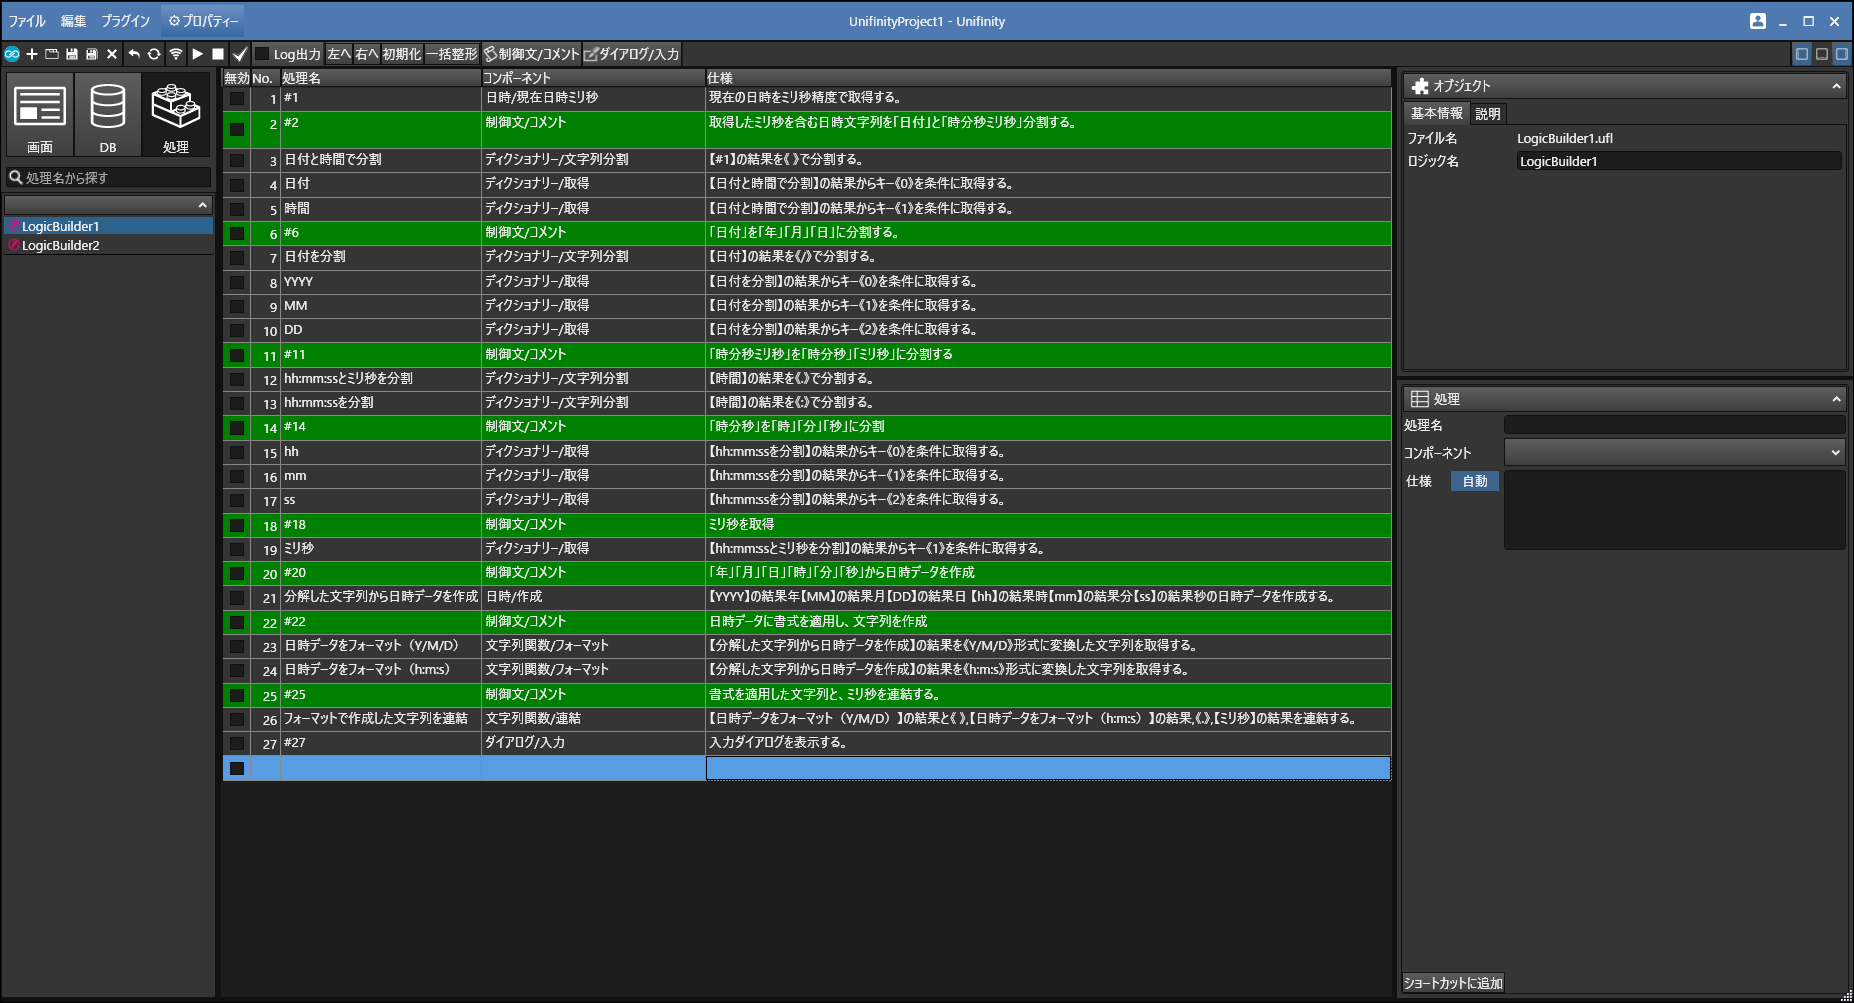The width and height of the screenshot is (1854, 1003).
Task: Collapse the 処理 properties panel
Action: tap(1836, 399)
